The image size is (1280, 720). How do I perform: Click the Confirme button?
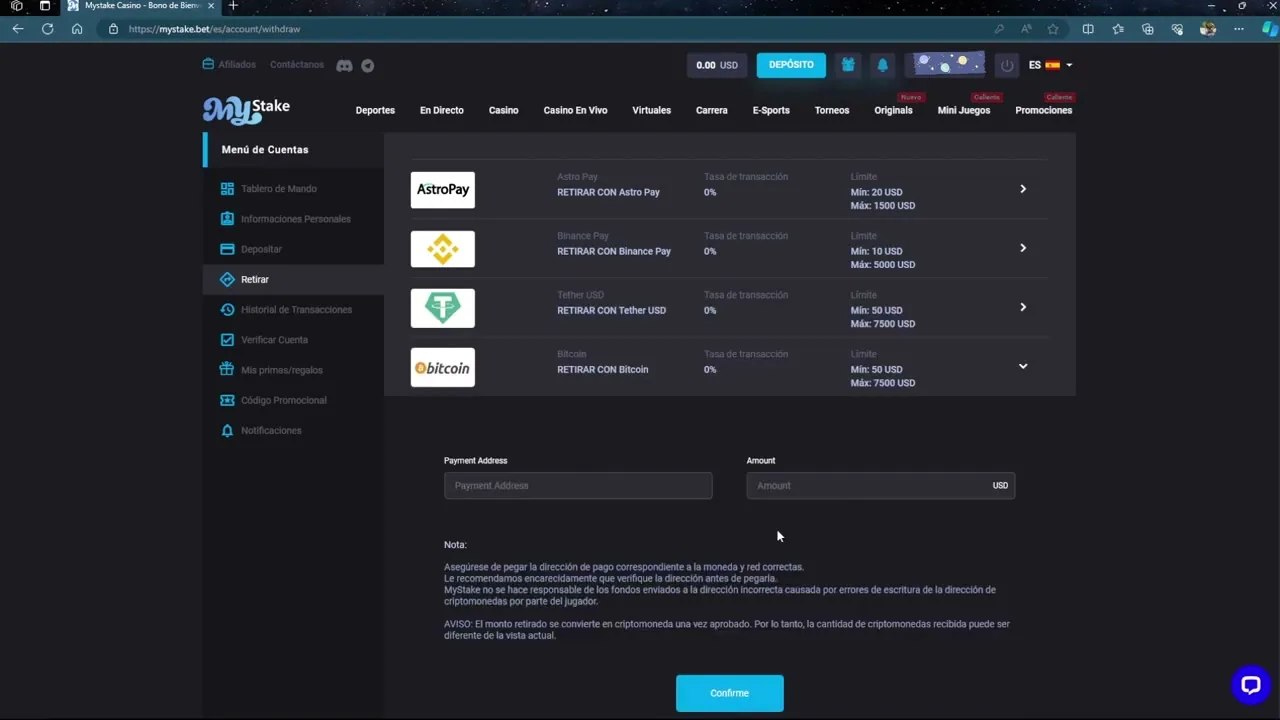730,693
